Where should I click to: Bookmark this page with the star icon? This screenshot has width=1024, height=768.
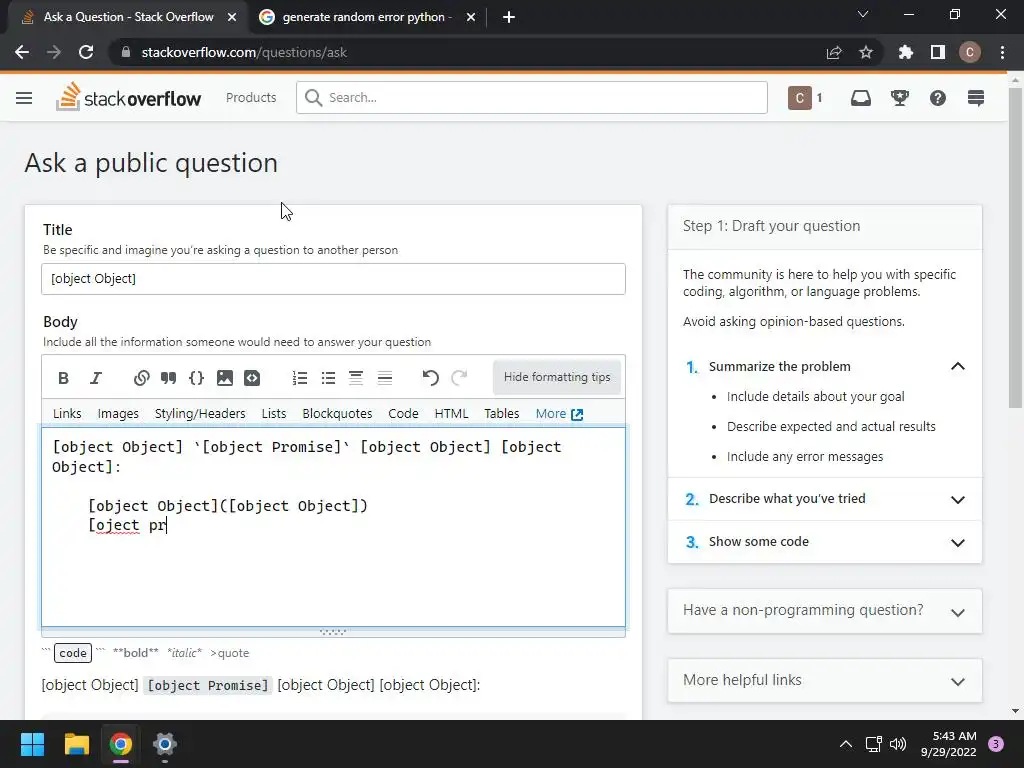tap(866, 52)
